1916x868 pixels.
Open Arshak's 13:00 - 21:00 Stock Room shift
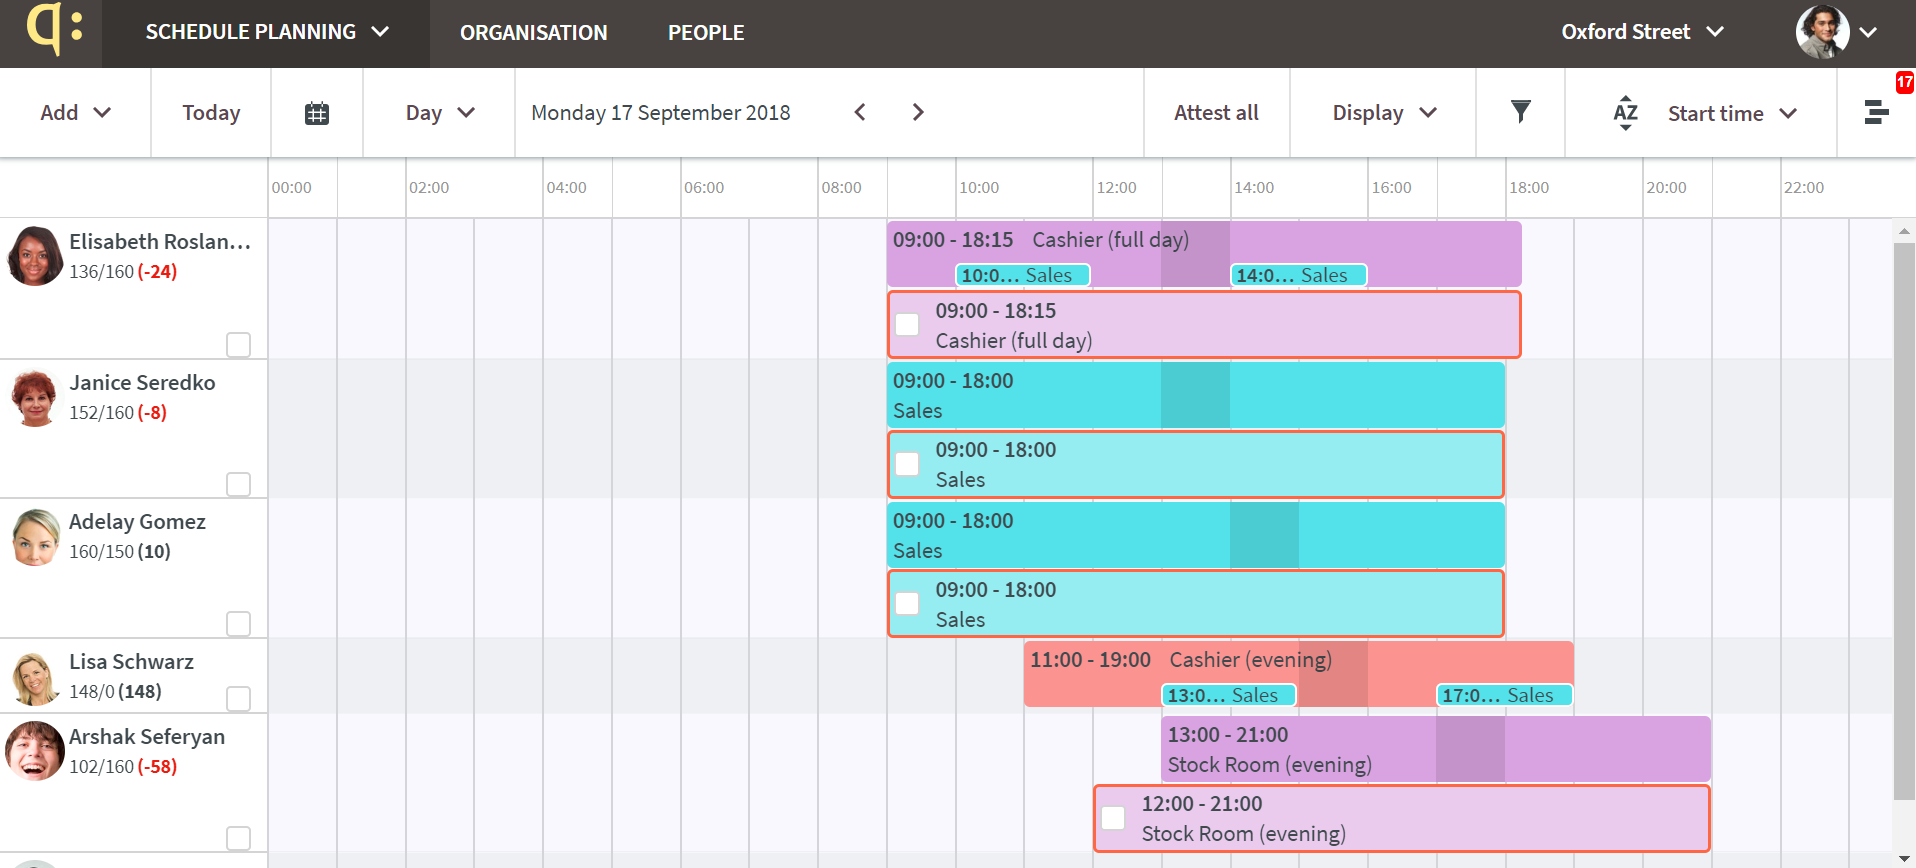[x=1436, y=749]
